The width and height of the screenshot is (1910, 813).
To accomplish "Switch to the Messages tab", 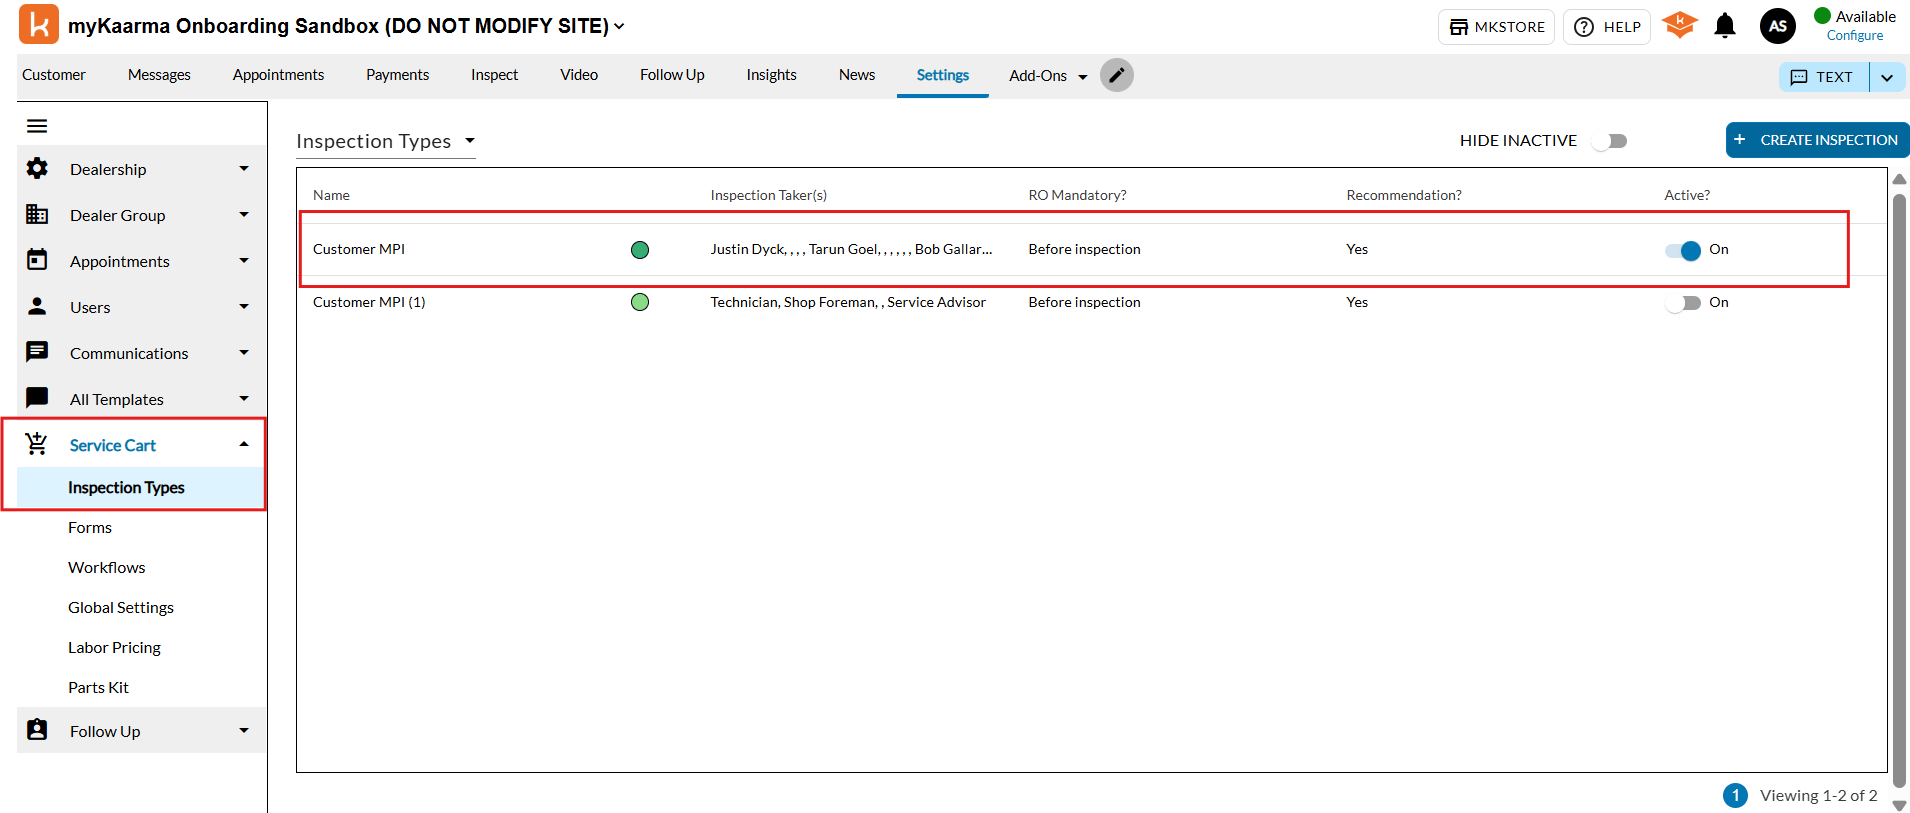I will [159, 75].
